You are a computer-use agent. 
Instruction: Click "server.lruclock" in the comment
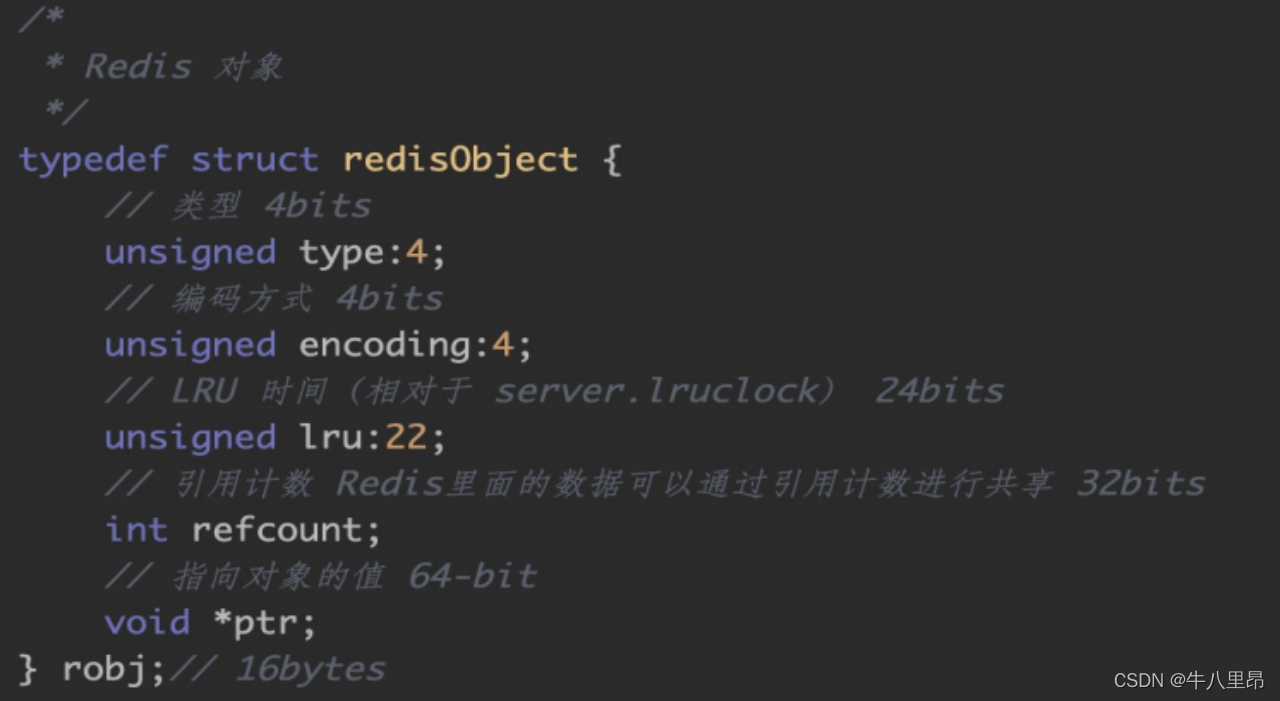(656, 391)
